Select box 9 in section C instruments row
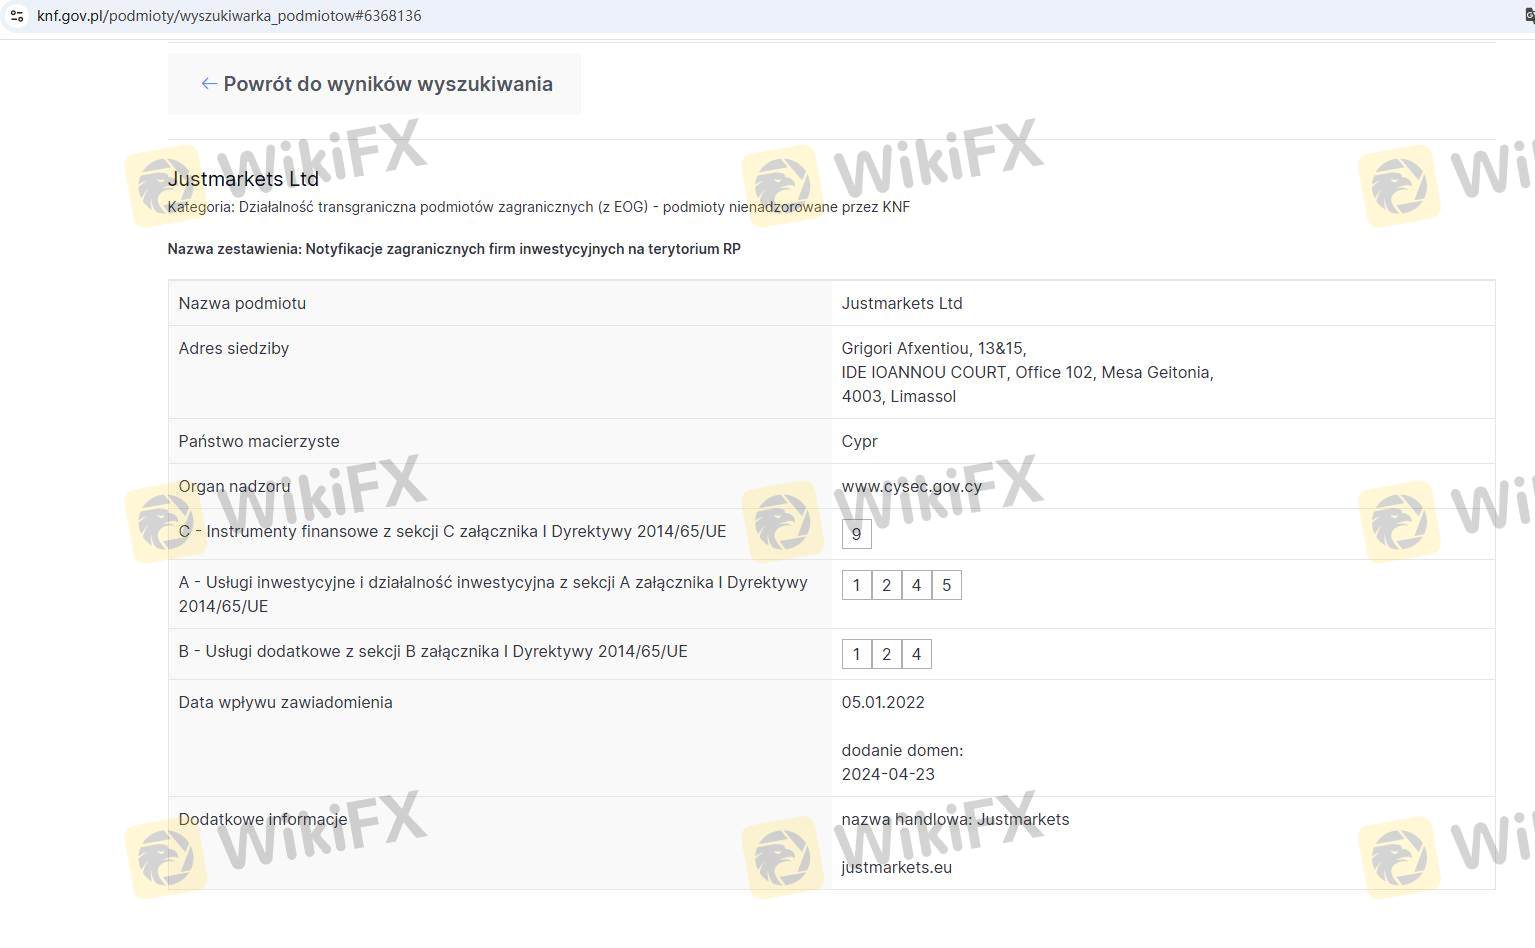Viewport: 1535px width, 948px height. click(x=856, y=534)
